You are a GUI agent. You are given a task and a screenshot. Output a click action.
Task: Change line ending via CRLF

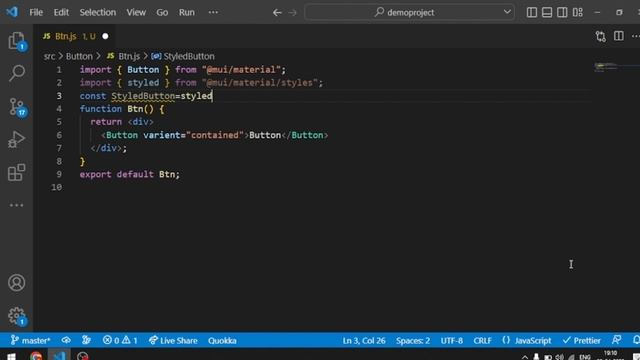click(482, 340)
